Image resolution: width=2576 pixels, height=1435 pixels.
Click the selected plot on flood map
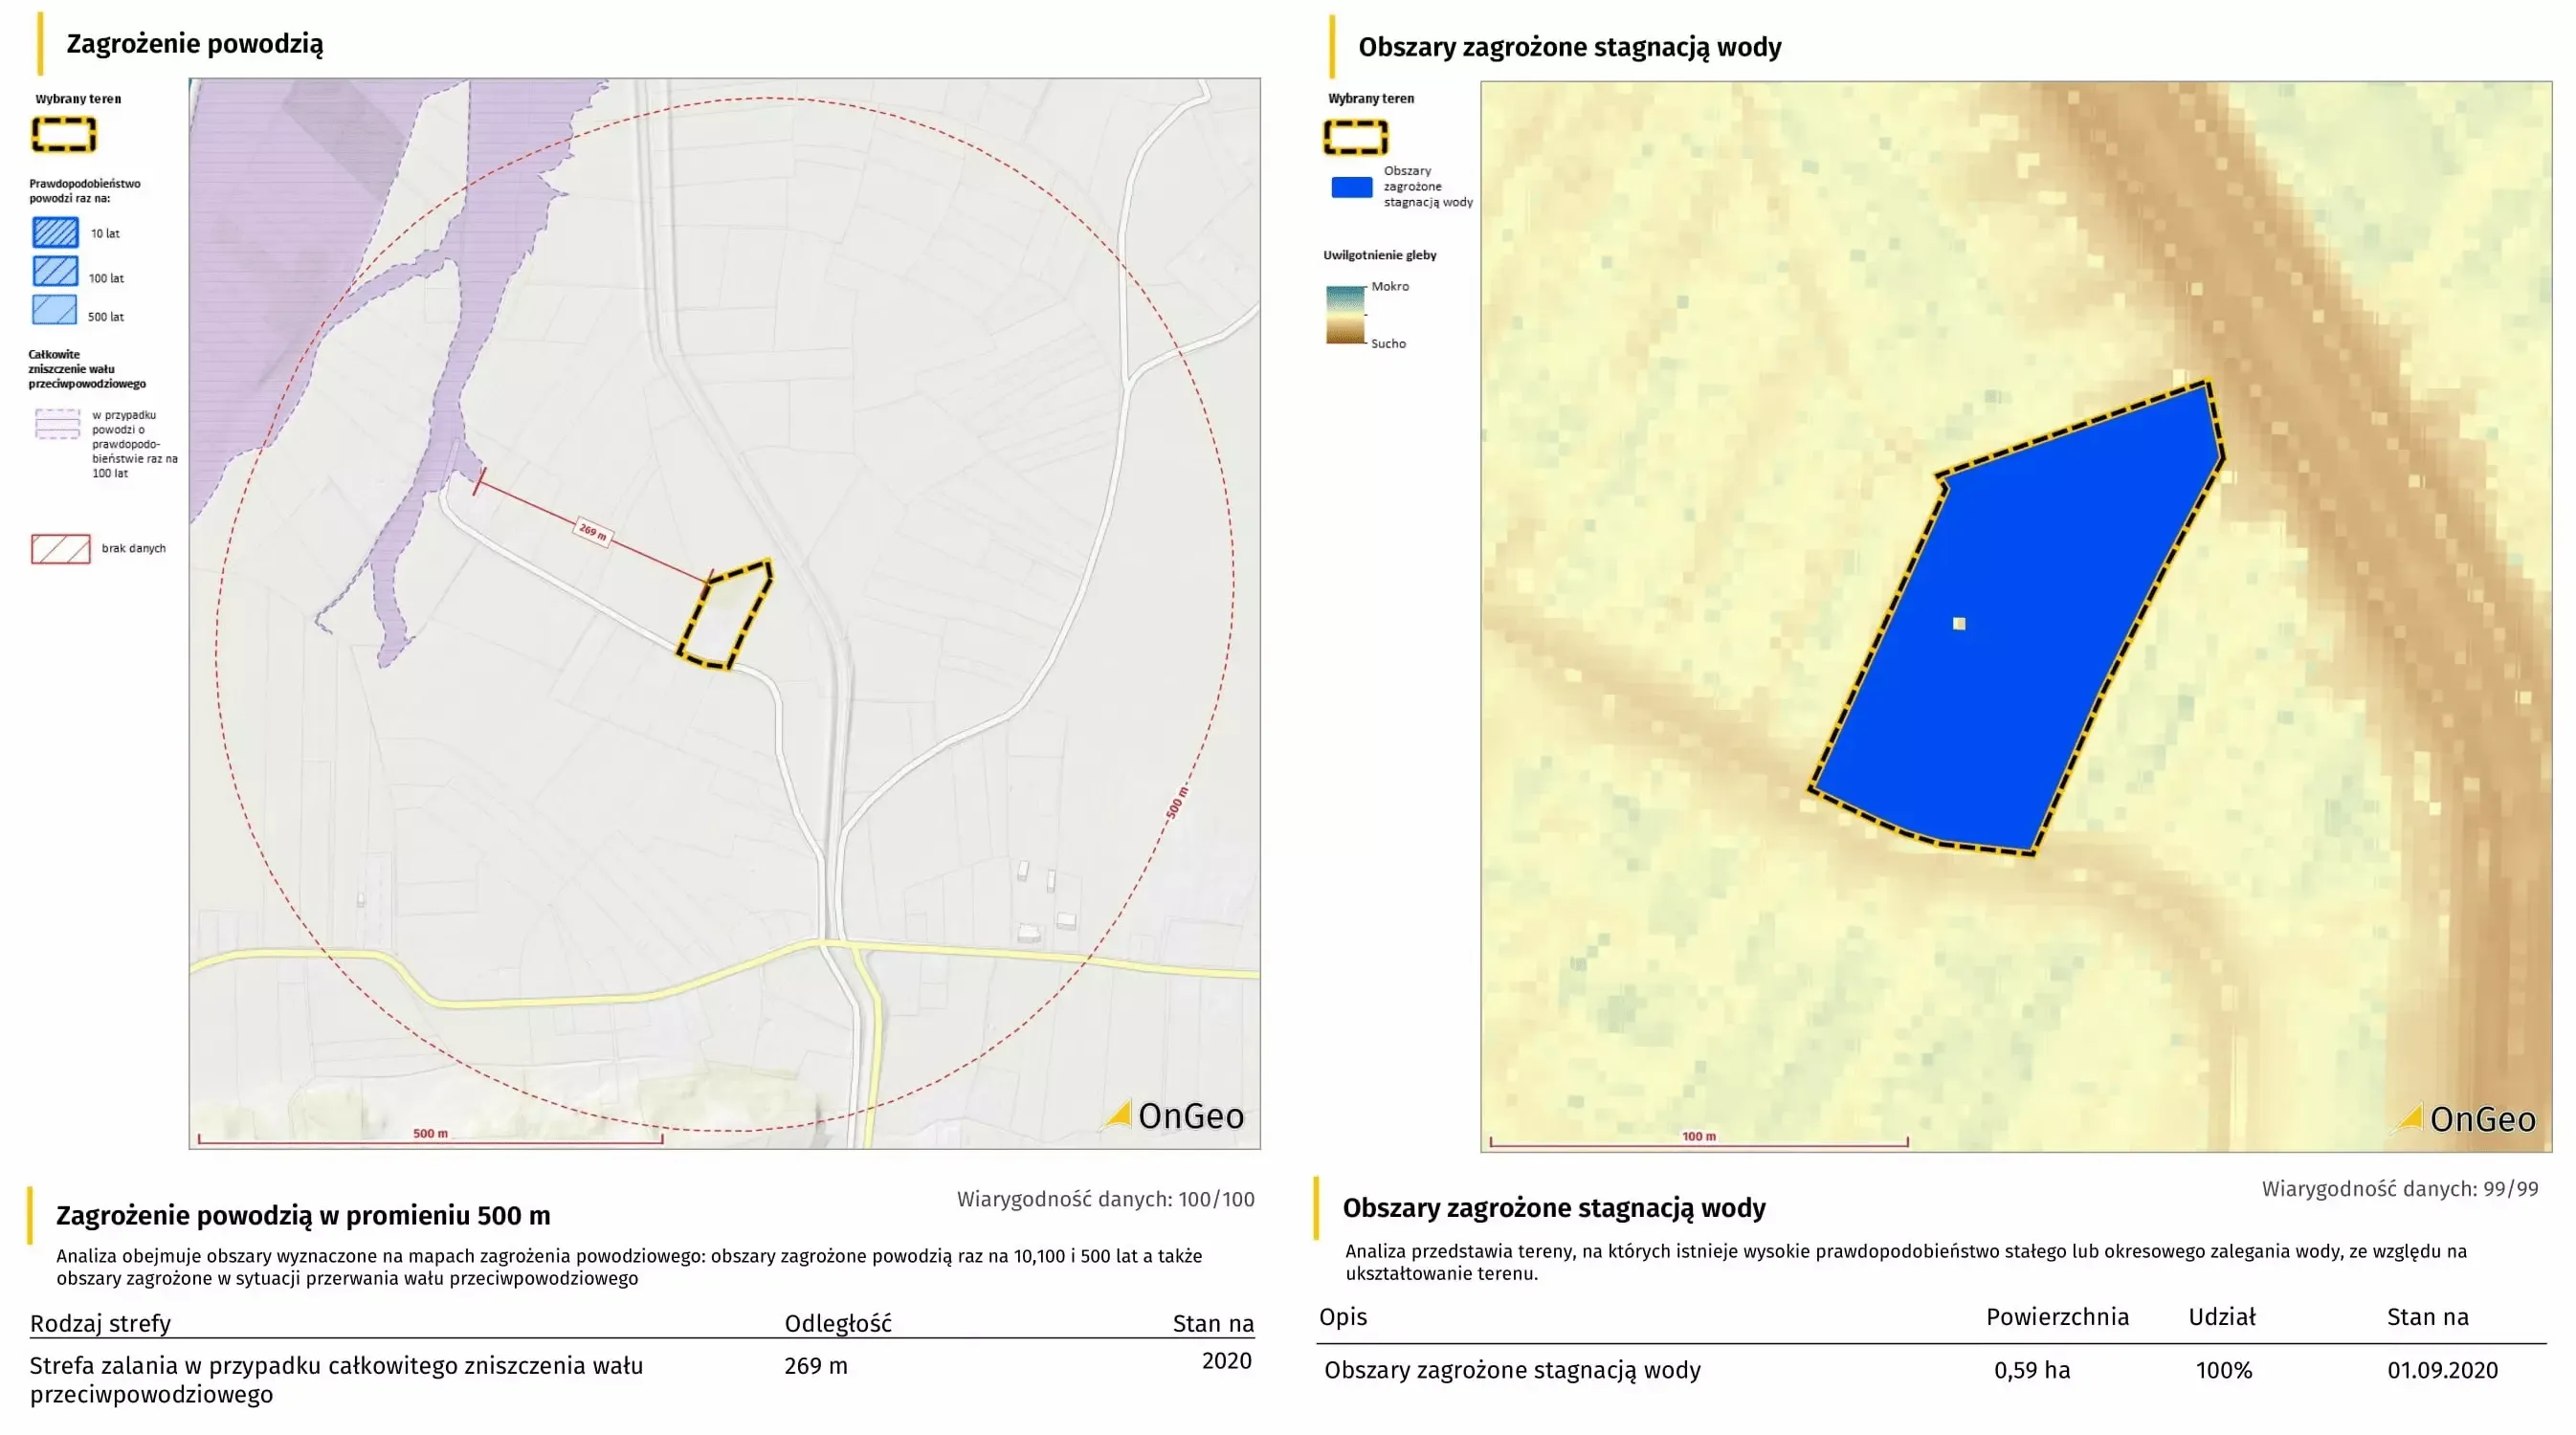pyautogui.click(x=727, y=615)
